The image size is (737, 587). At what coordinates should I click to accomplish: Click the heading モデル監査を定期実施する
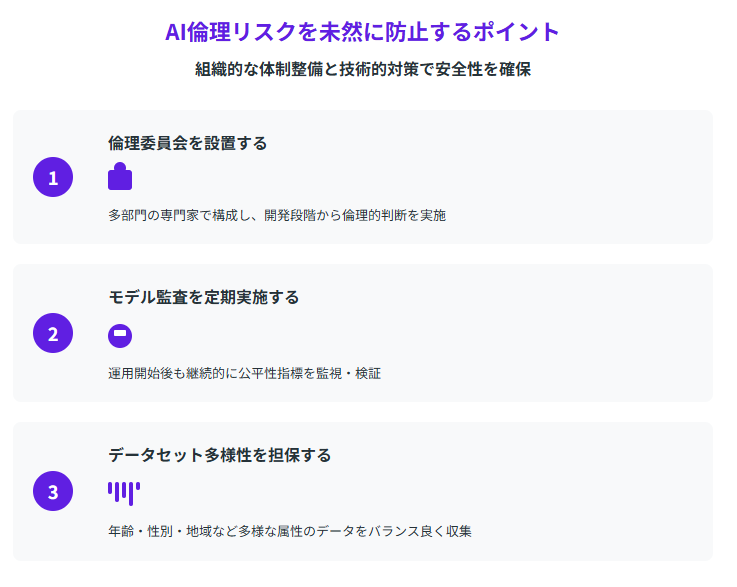203,297
